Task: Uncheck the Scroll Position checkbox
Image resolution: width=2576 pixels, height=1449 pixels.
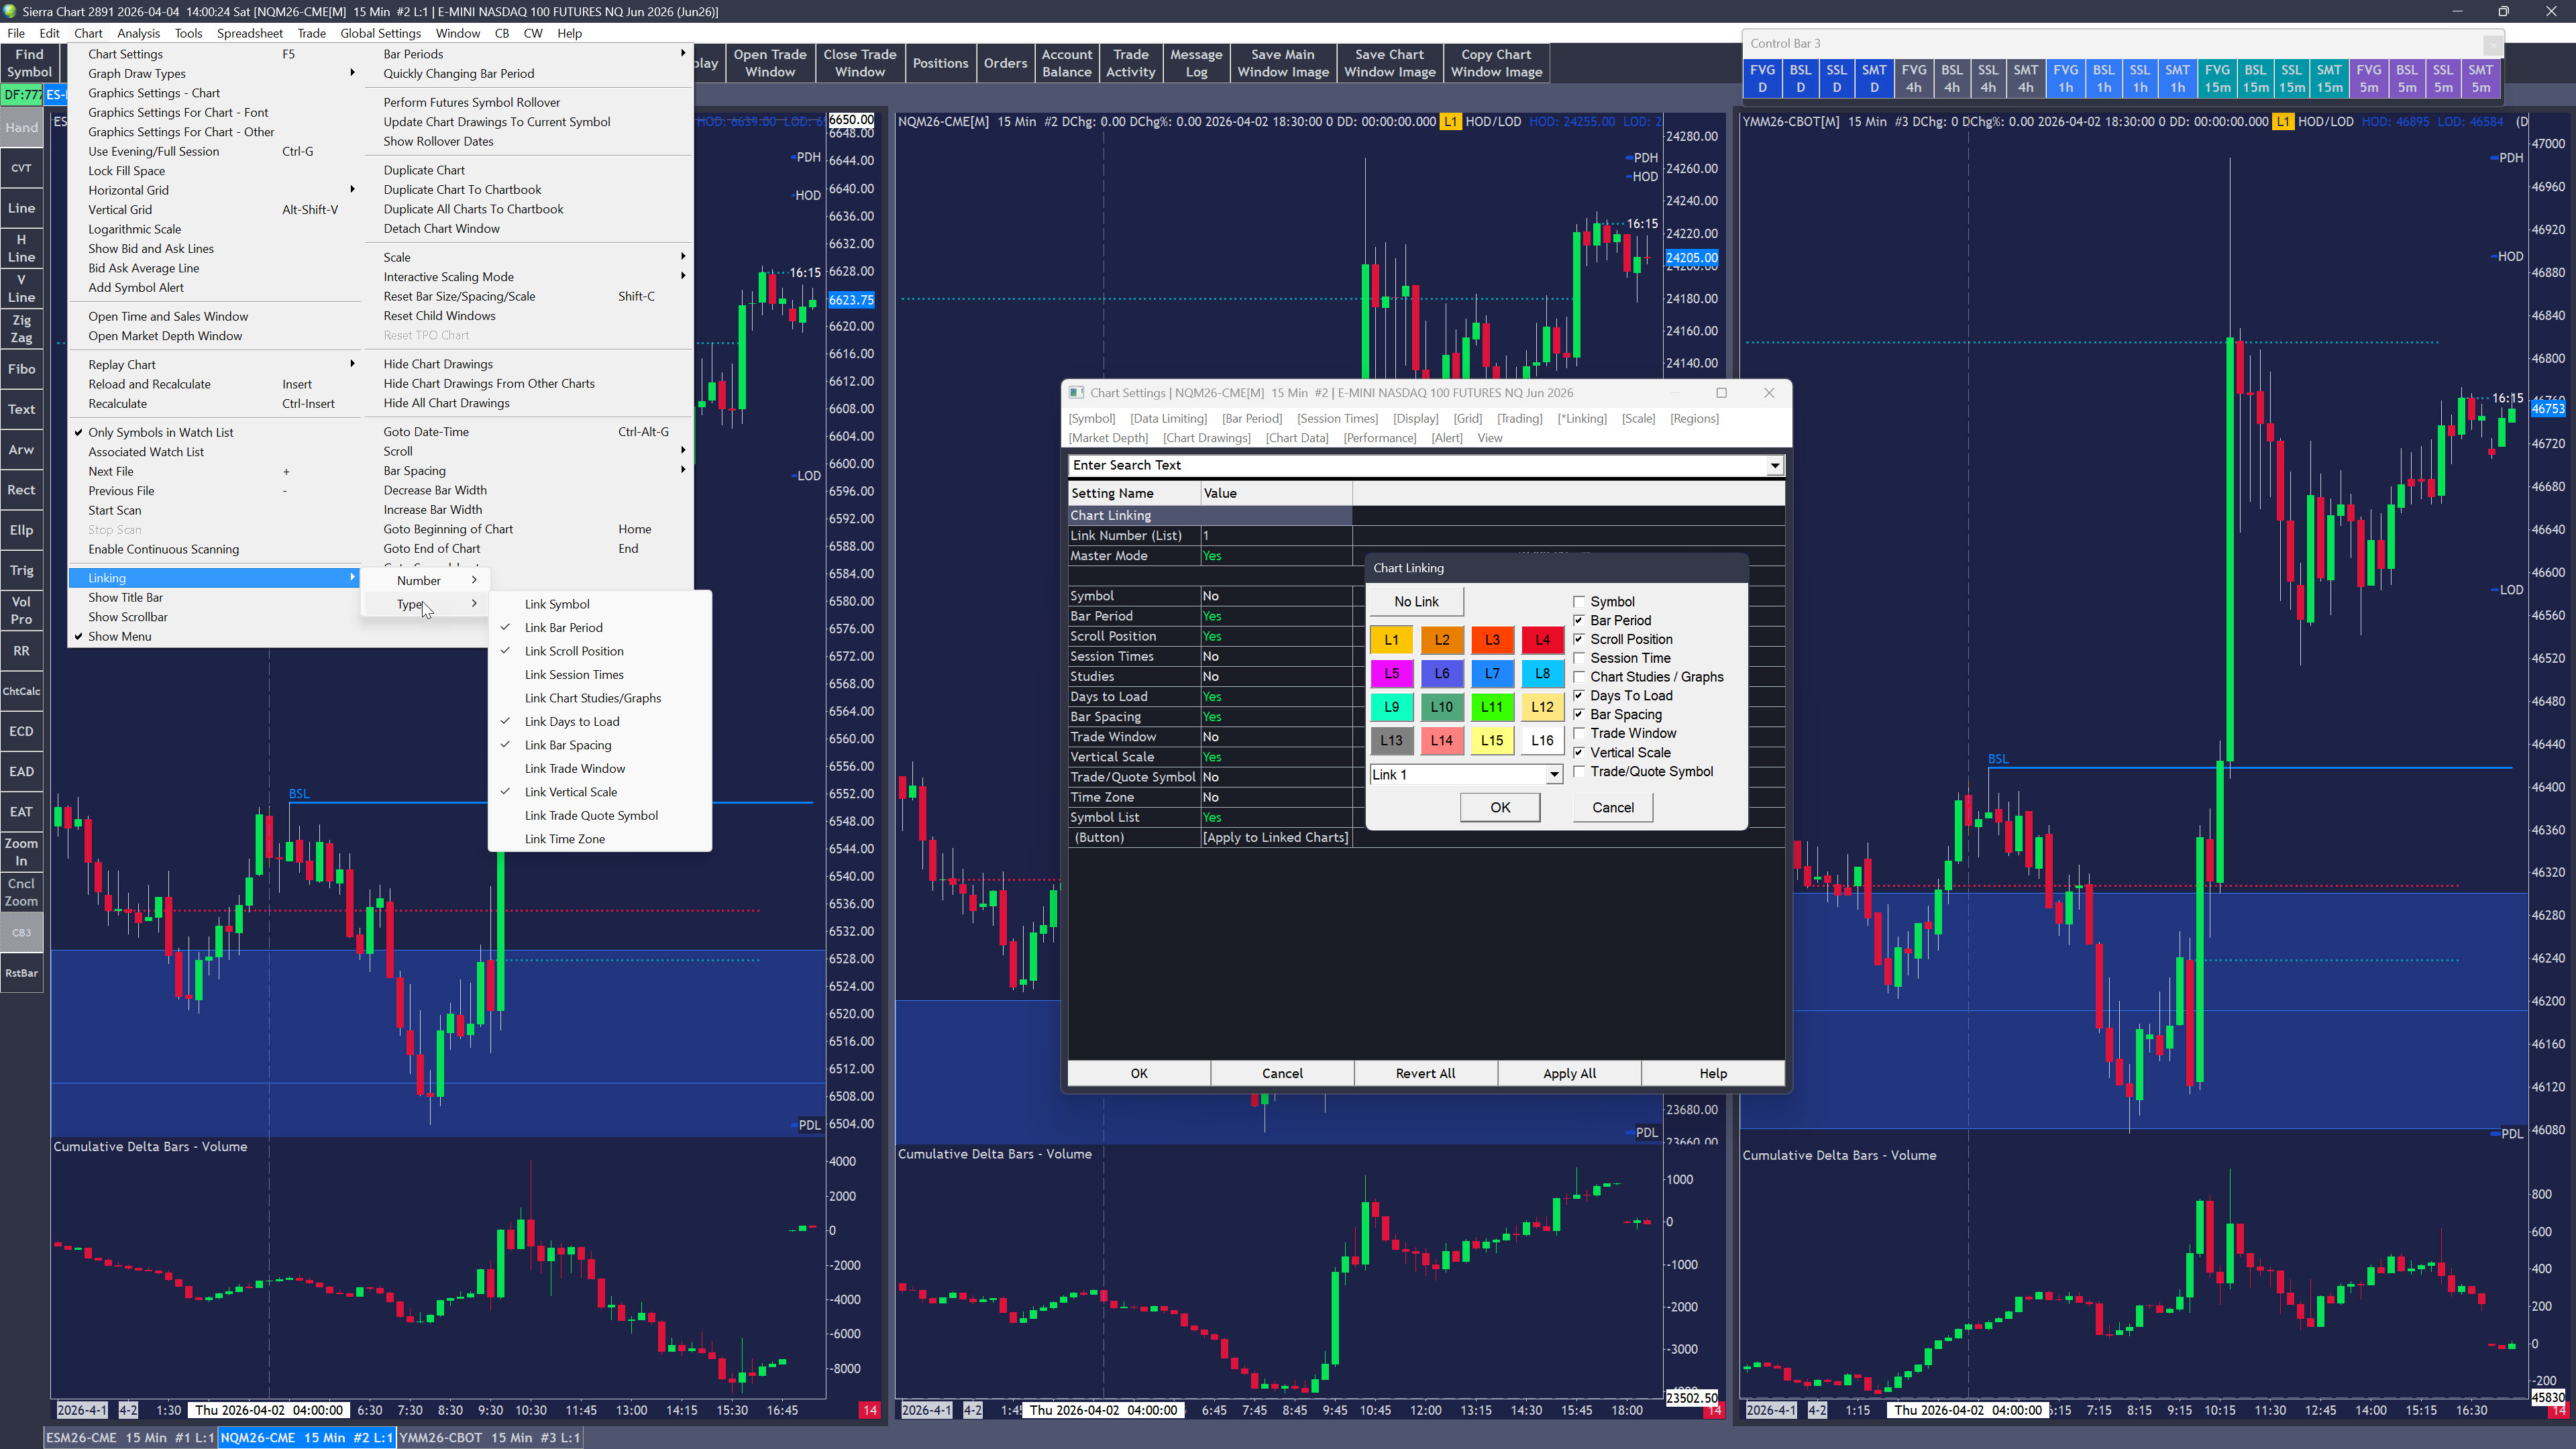Action: coord(1579,639)
